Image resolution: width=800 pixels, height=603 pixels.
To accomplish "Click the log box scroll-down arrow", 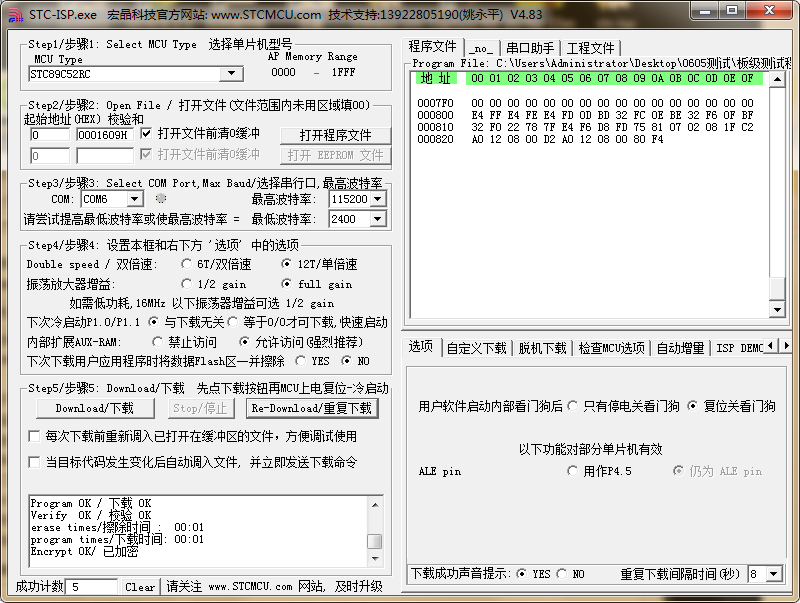I will pos(375,559).
